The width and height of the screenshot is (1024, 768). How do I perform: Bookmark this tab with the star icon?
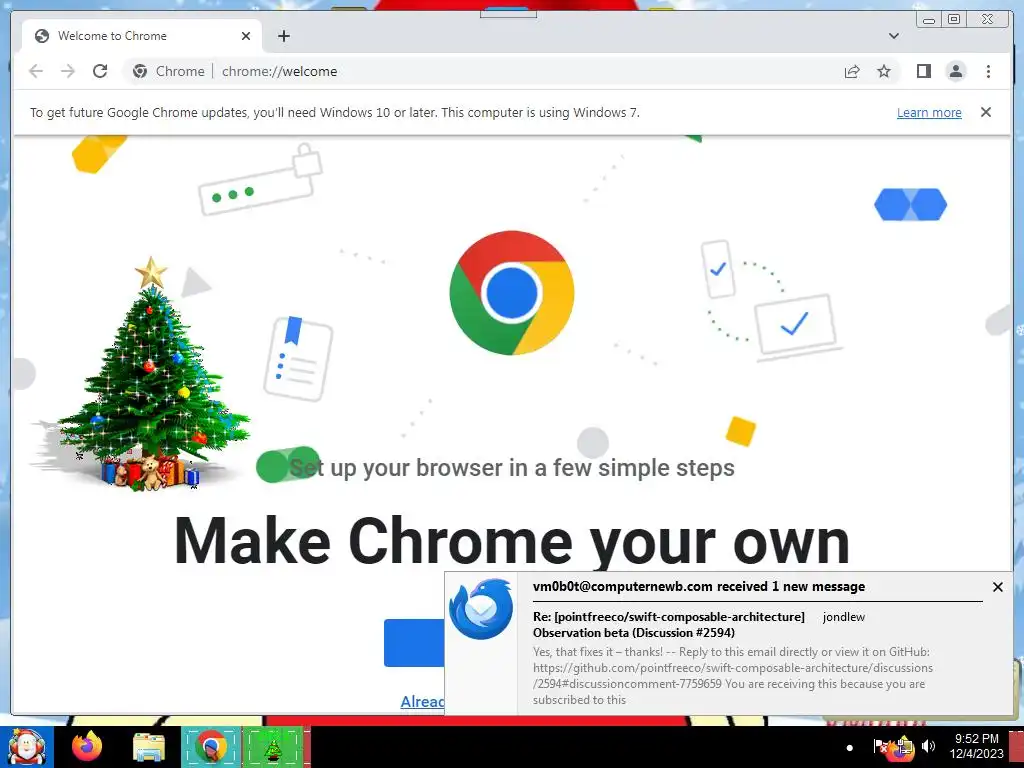click(884, 71)
